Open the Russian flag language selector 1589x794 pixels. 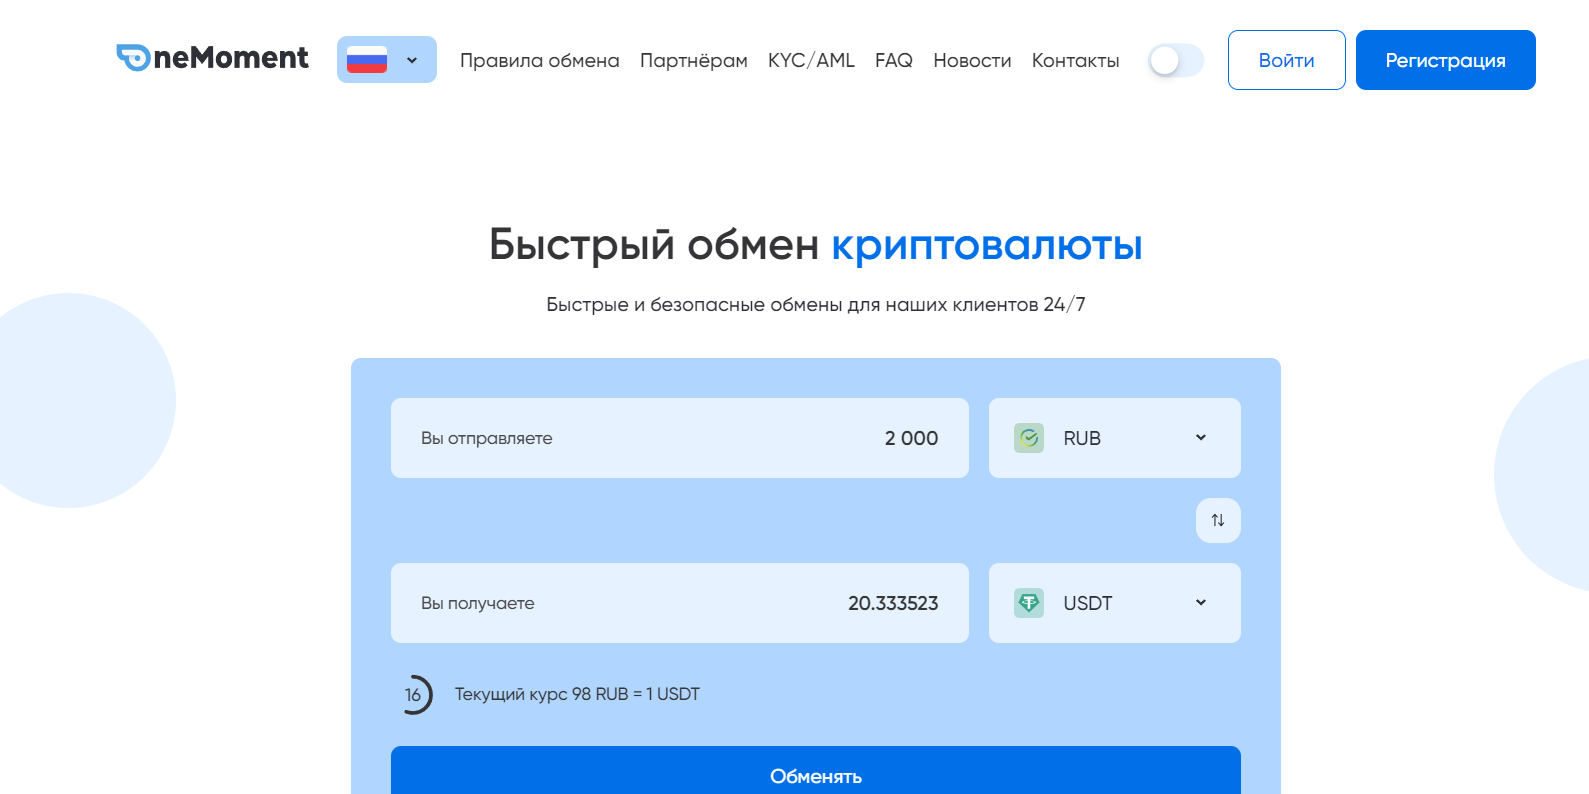point(387,59)
